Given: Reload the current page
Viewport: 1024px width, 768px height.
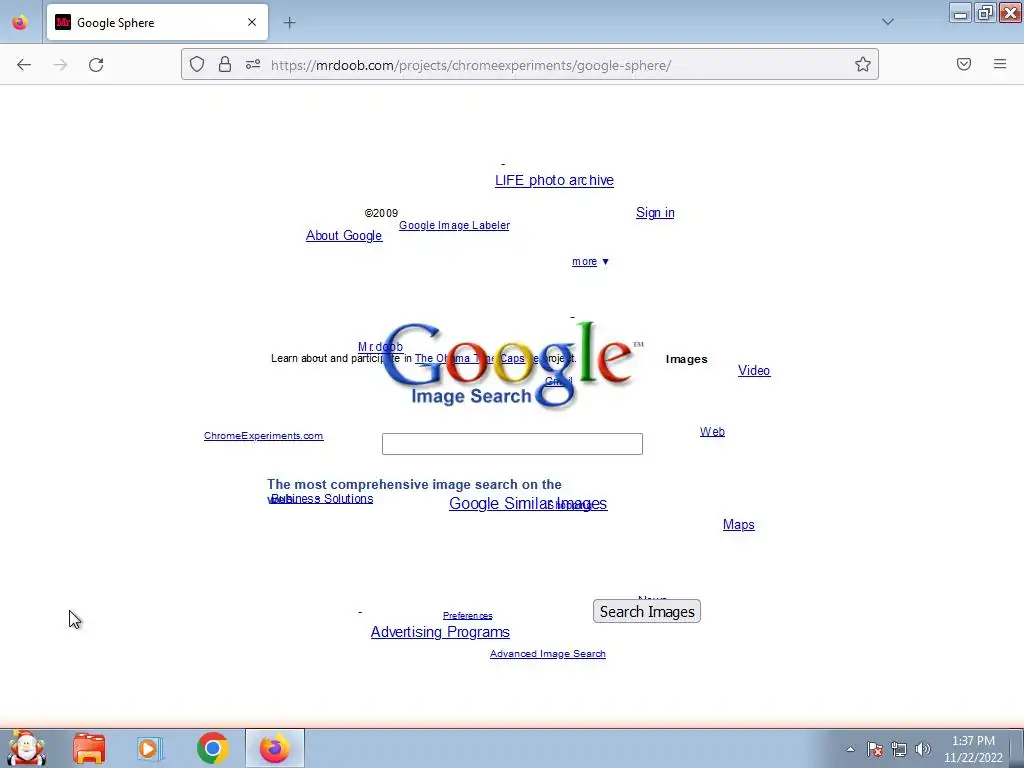Looking at the screenshot, I should 96,65.
